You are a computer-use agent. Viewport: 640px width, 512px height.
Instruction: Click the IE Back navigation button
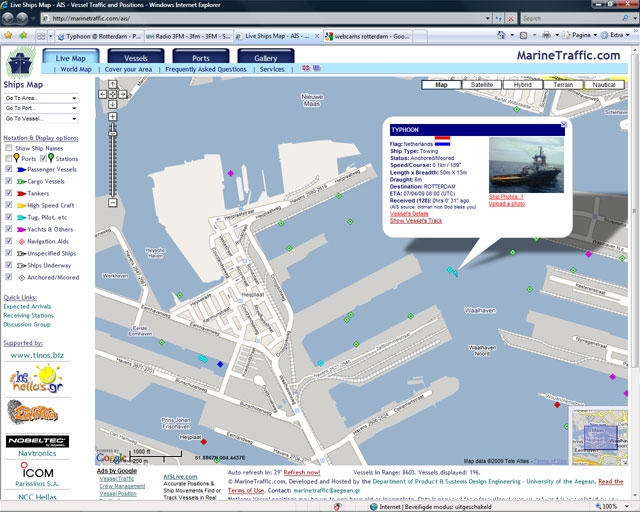(8, 18)
